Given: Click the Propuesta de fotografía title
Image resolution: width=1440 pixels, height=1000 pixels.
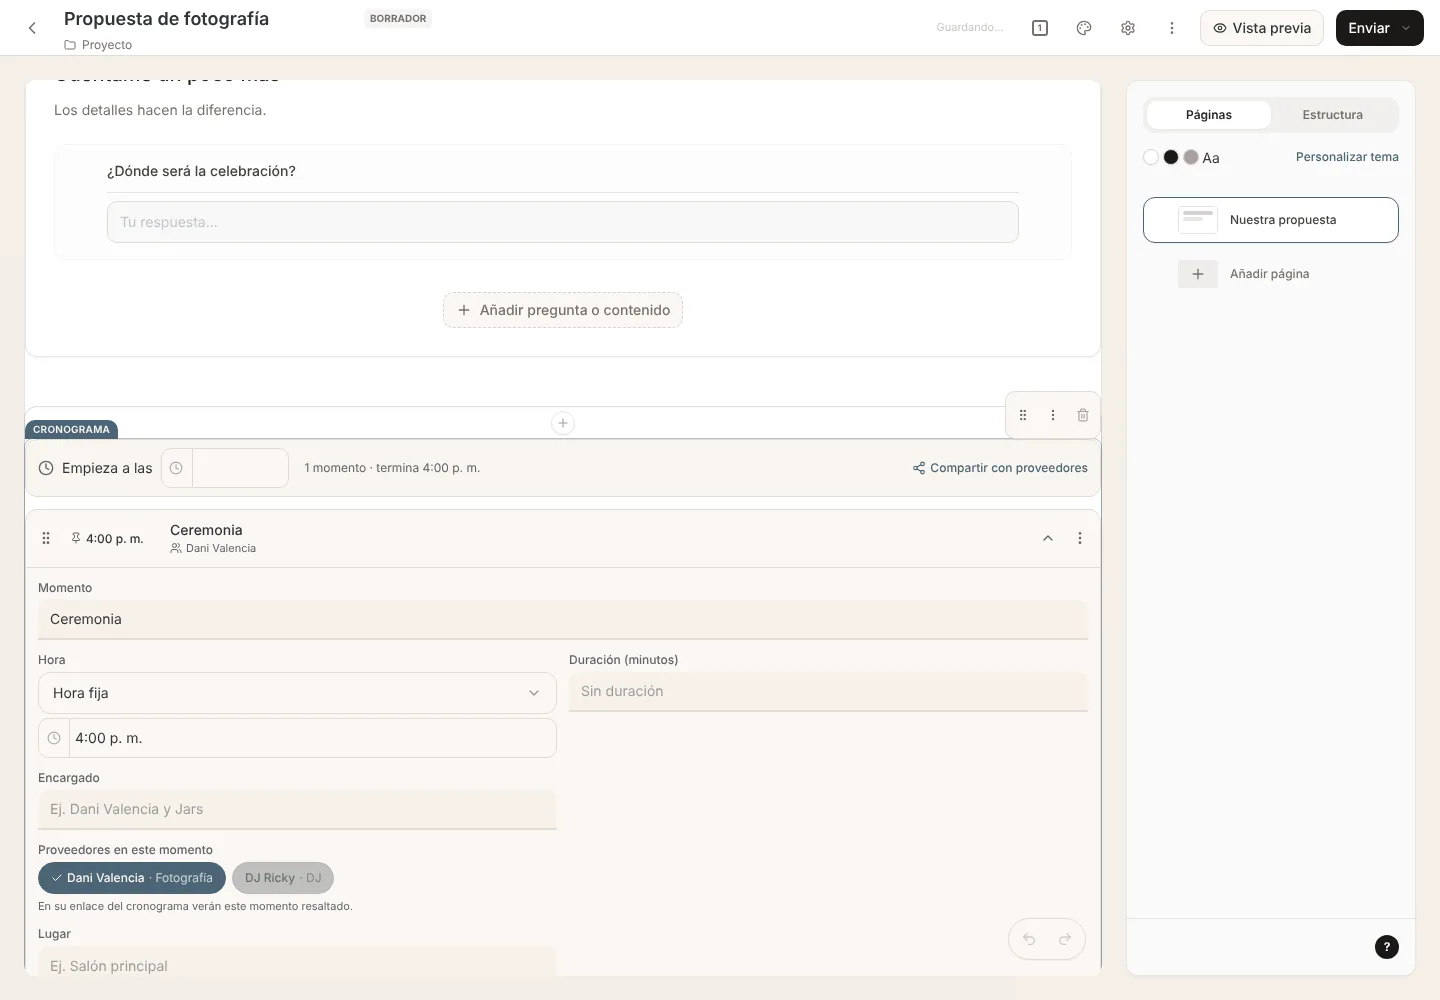Looking at the screenshot, I should pyautogui.click(x=166, y=19).
